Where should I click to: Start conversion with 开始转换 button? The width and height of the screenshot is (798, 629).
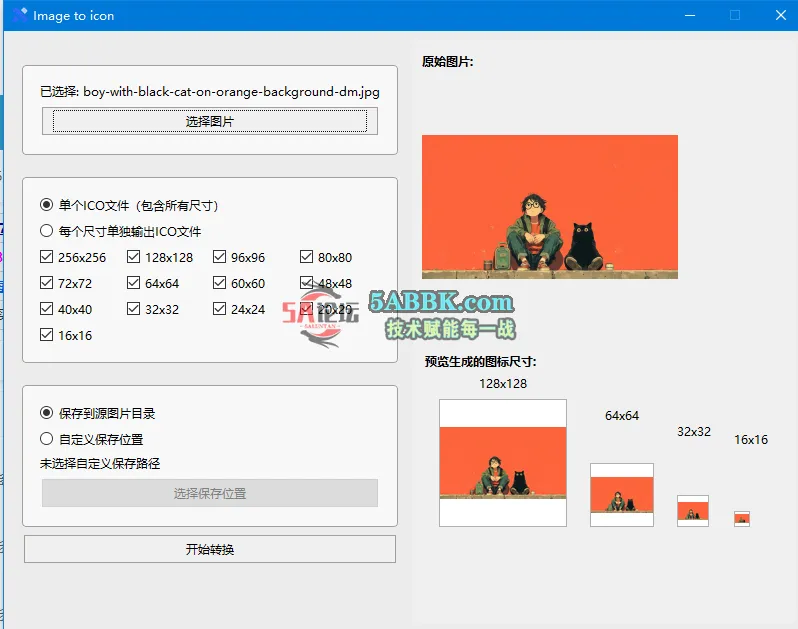(210, 549)
